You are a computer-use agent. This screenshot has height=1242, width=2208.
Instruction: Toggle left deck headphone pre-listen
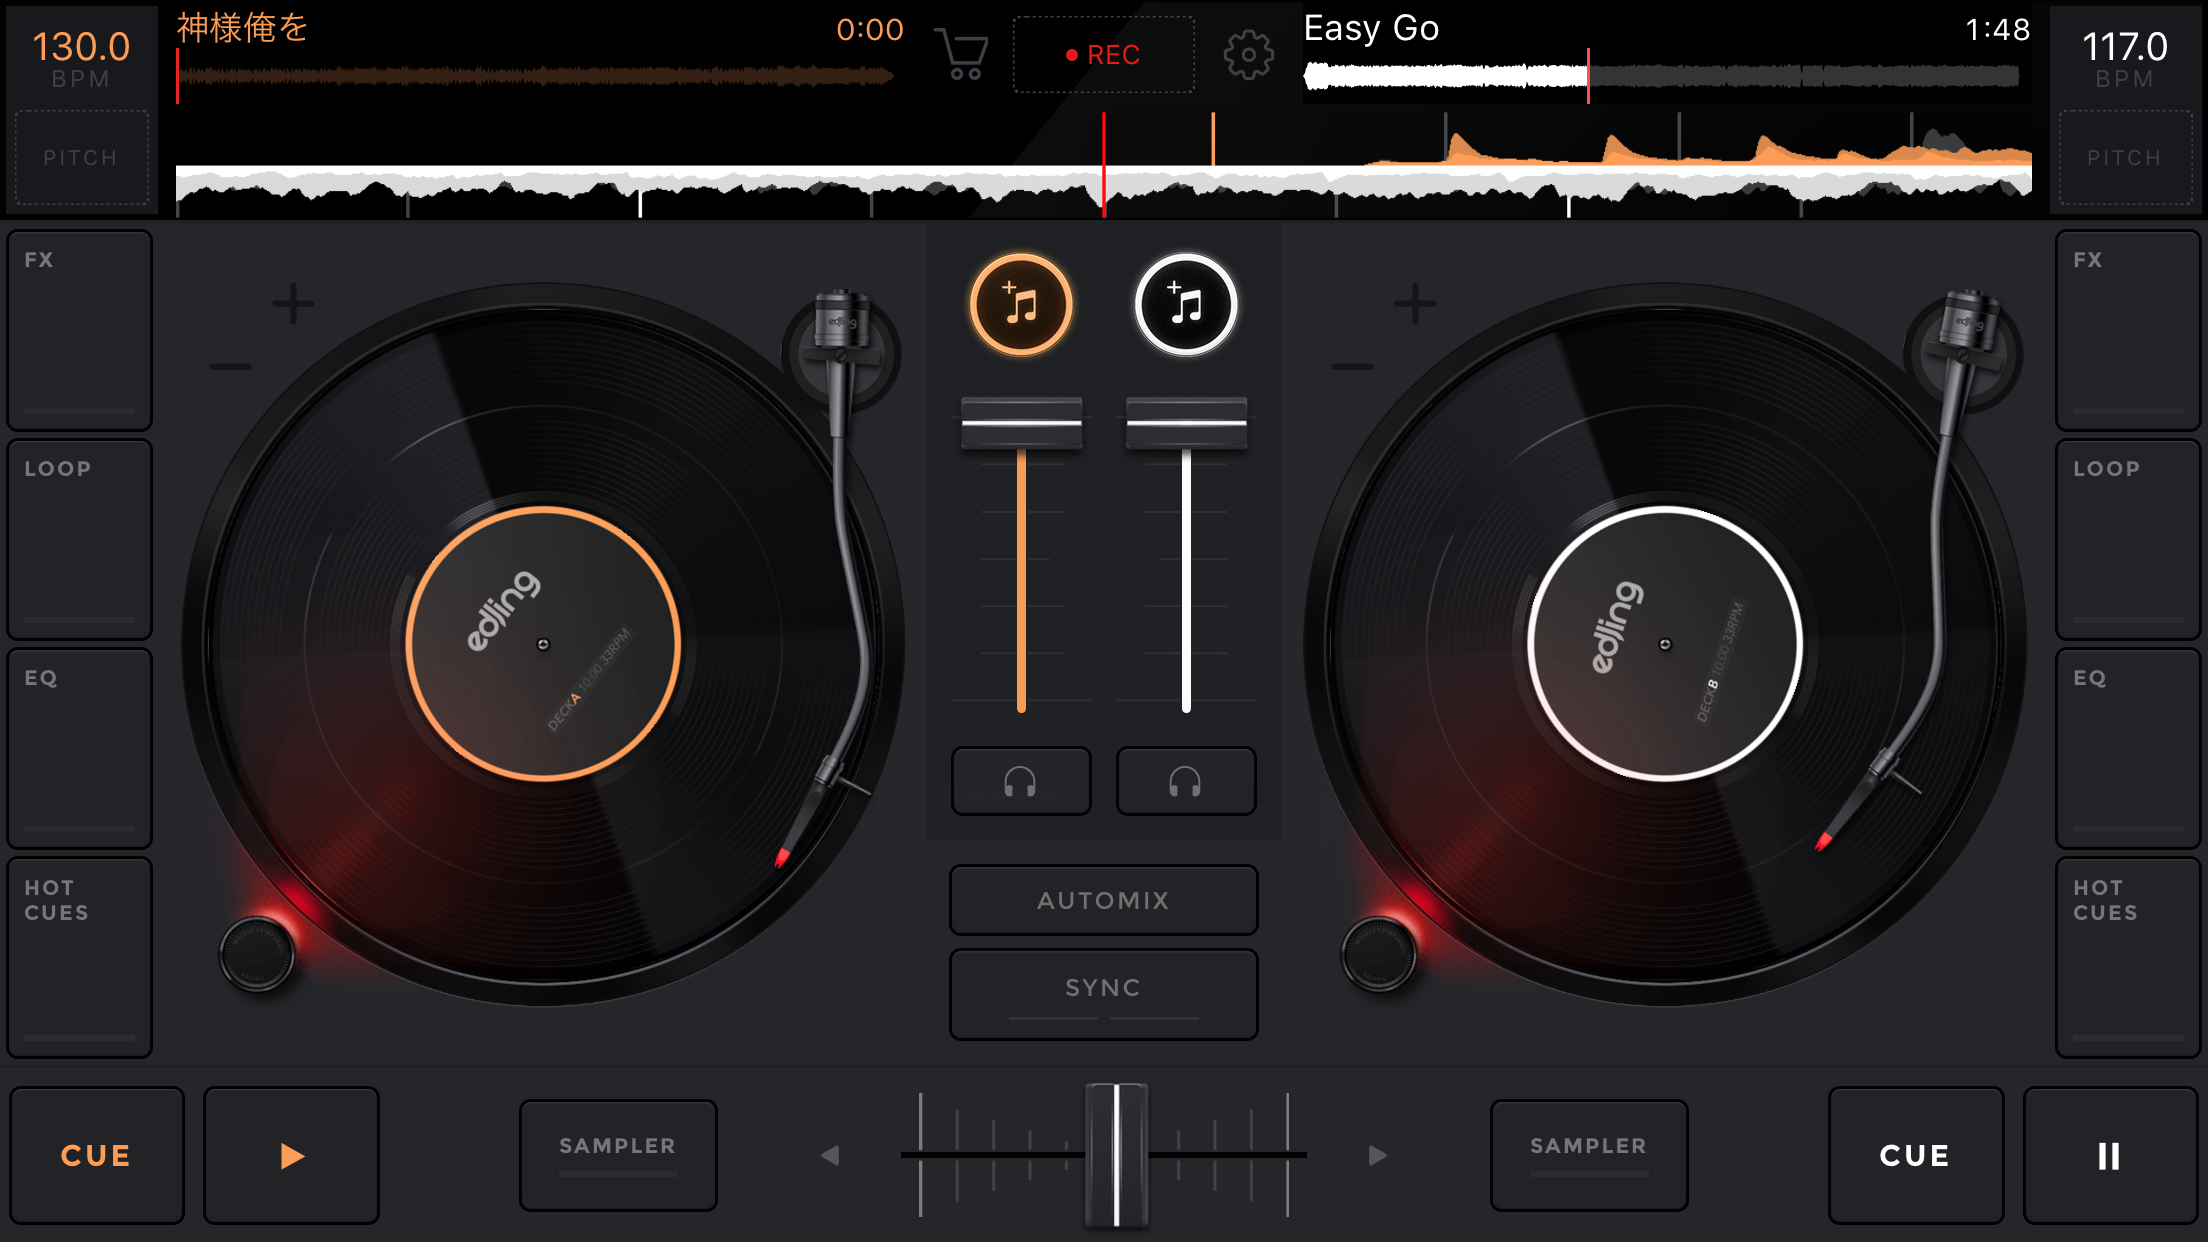(1021, 781)
